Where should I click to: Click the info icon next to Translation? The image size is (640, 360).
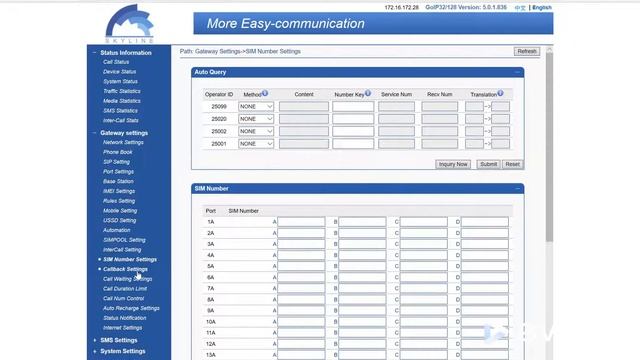[x=500, y=93]
